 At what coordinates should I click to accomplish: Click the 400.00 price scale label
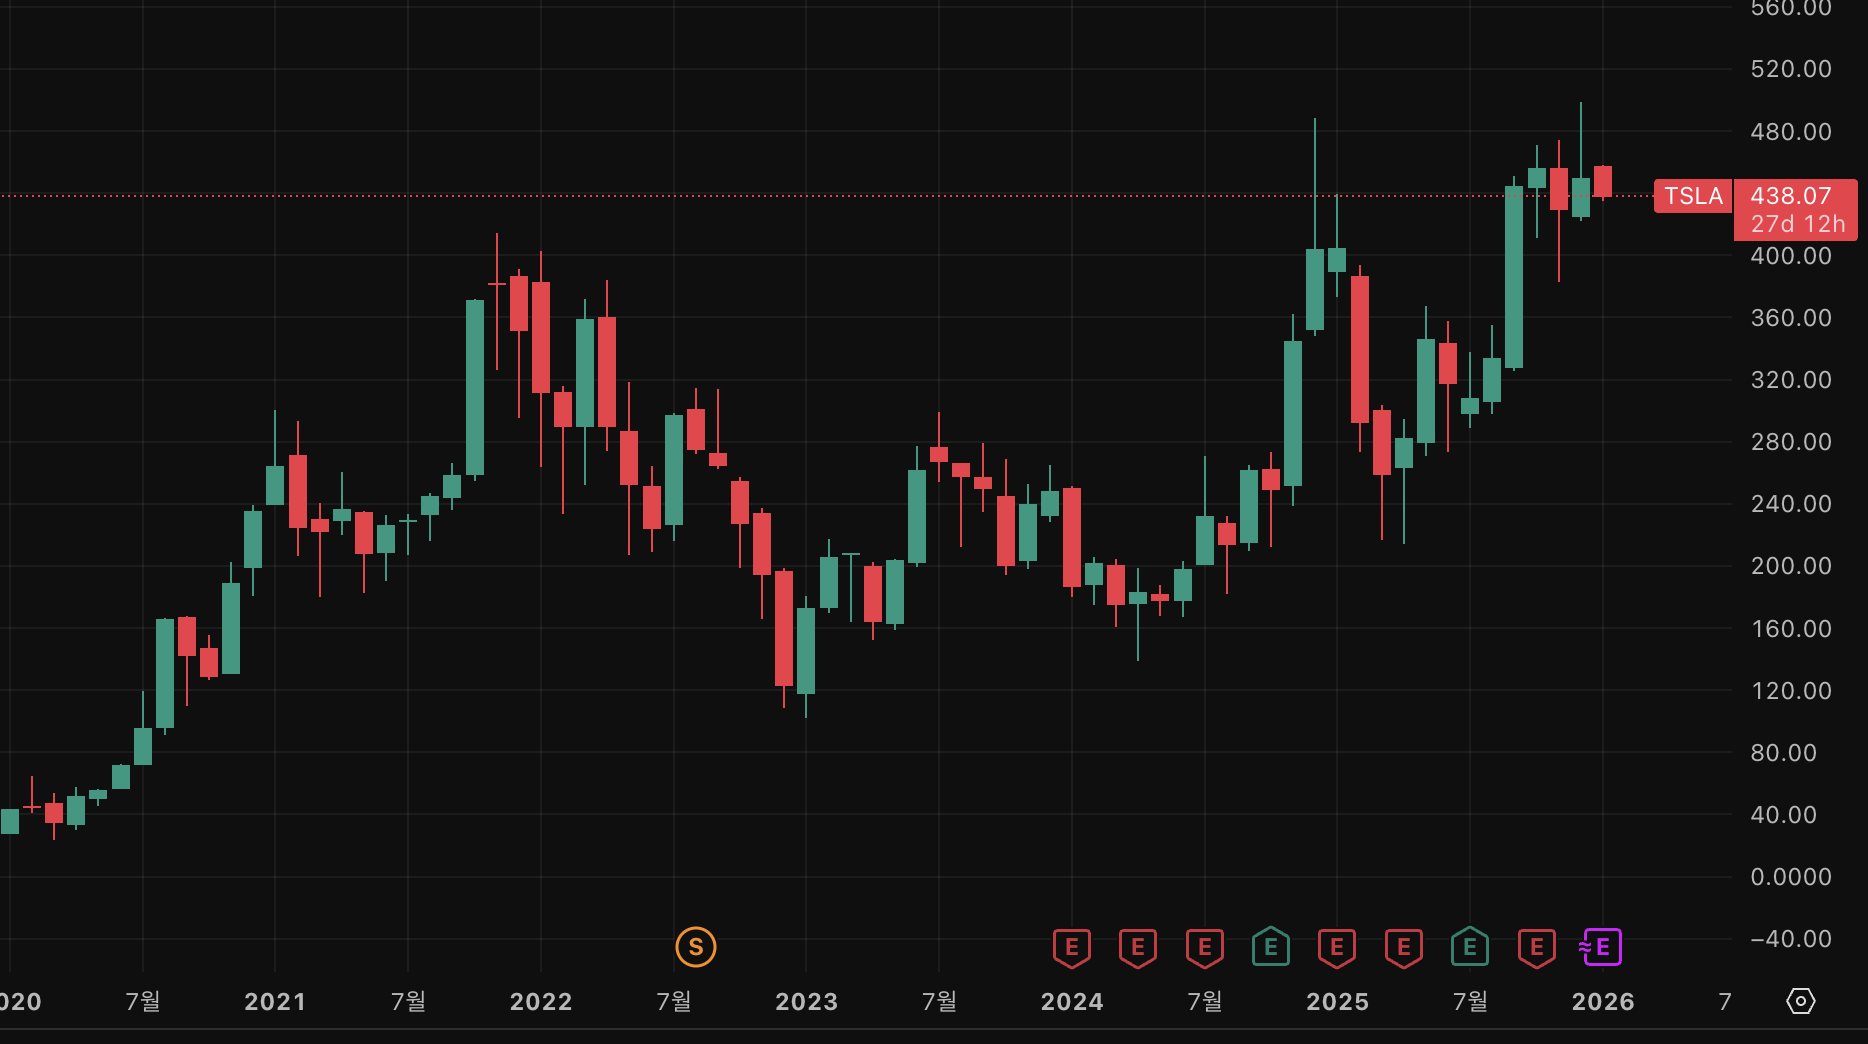pos(1791,256)
